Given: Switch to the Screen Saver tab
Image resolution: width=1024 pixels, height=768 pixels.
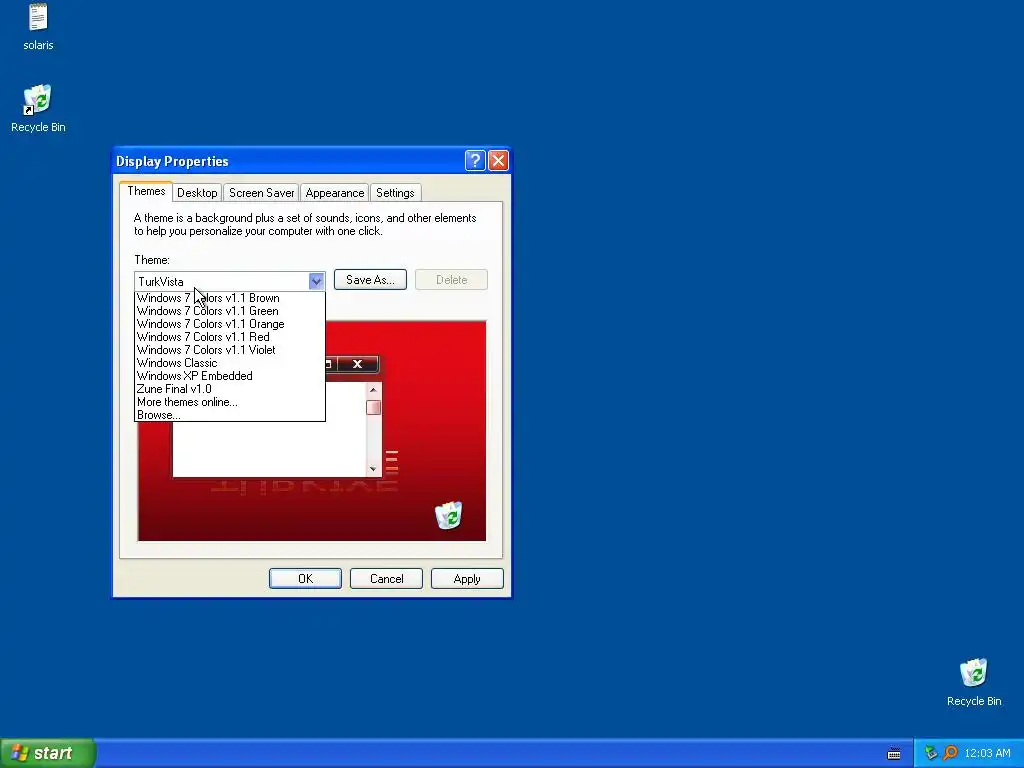Looking at the screenshot, I should [261, 193].
